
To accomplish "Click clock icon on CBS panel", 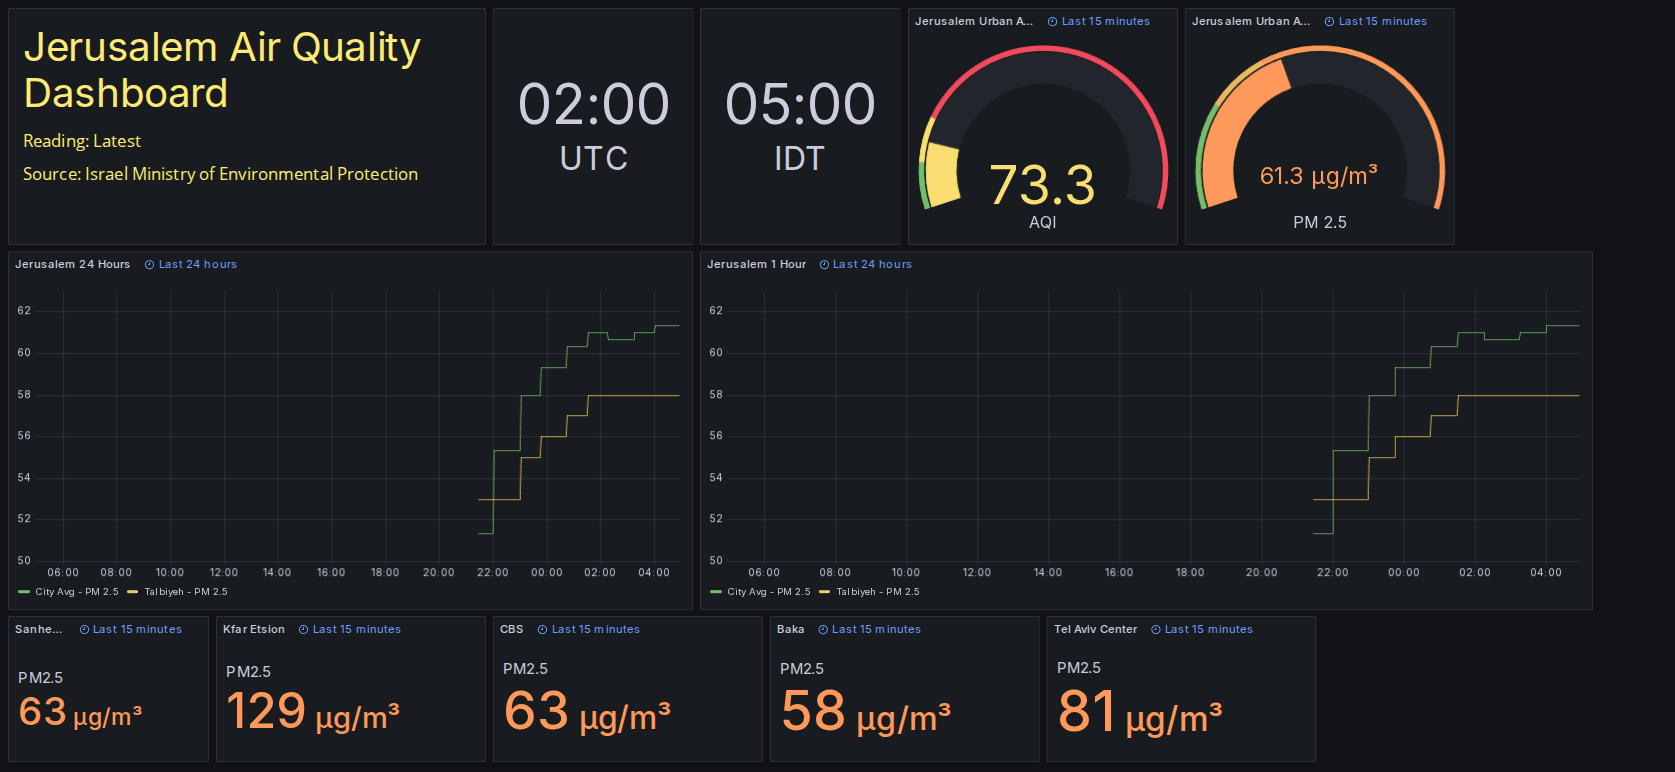I will (542, 630).
